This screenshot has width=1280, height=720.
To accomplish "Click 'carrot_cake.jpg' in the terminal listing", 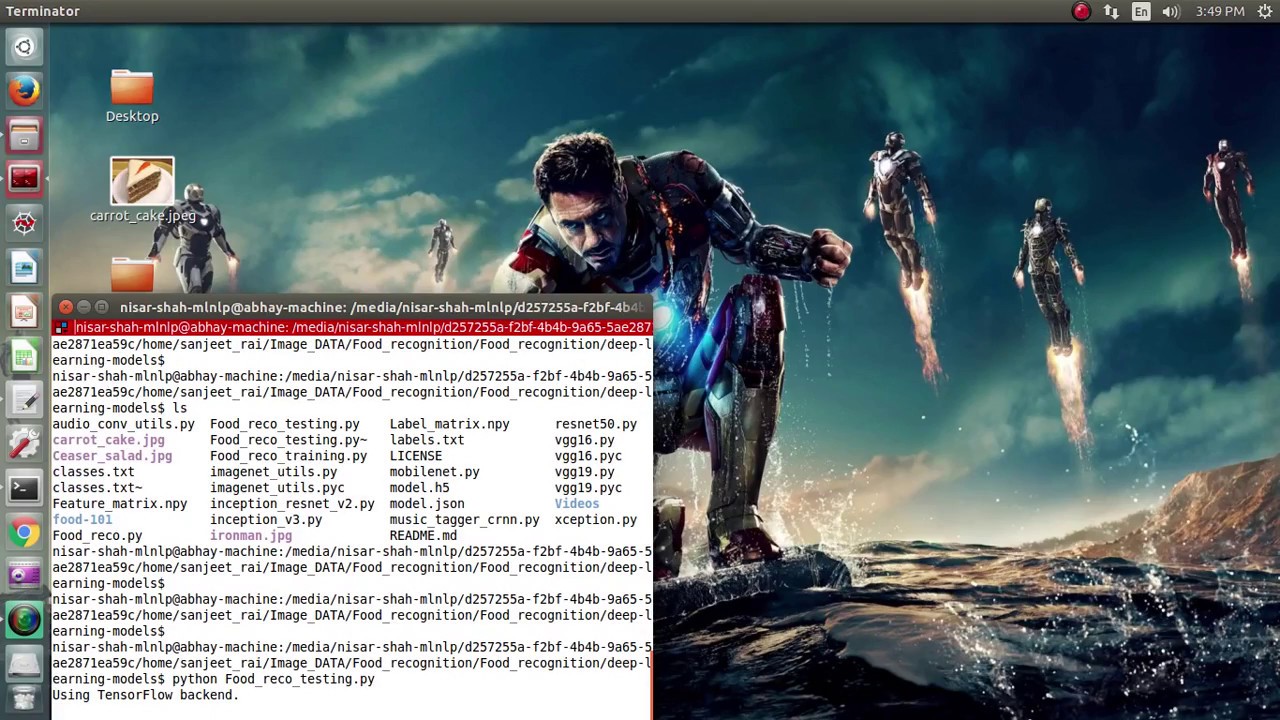I will (x=108, y=440).
